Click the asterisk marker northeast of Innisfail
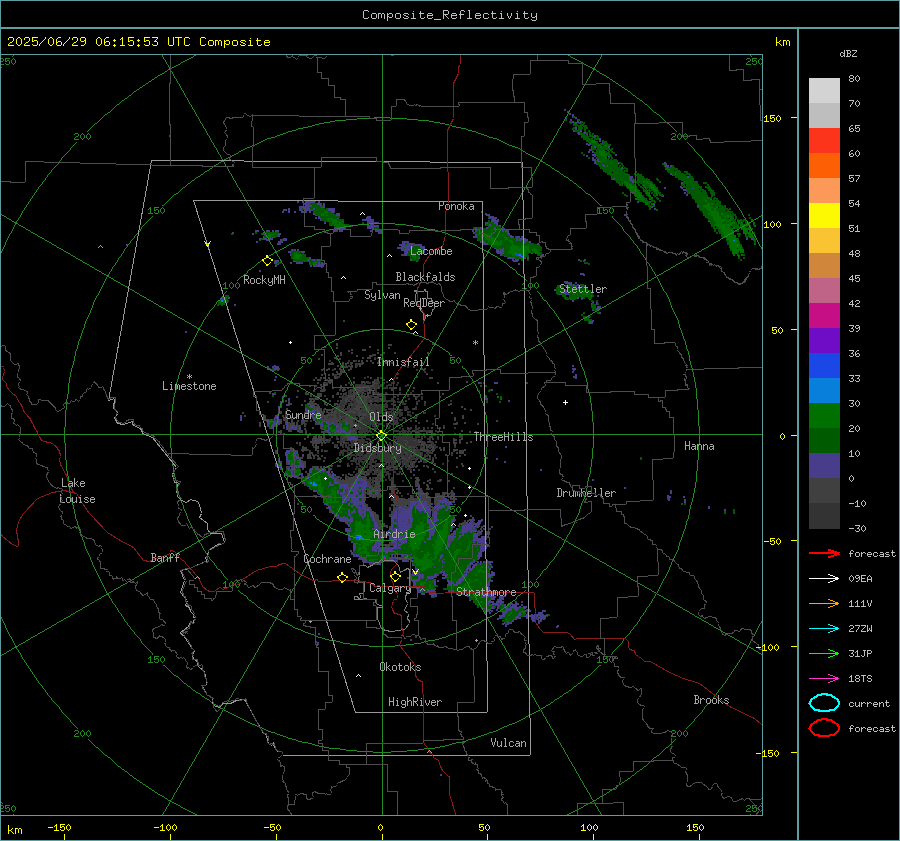Viewport: 900px width, 841px height. click(x=475, y=343)
